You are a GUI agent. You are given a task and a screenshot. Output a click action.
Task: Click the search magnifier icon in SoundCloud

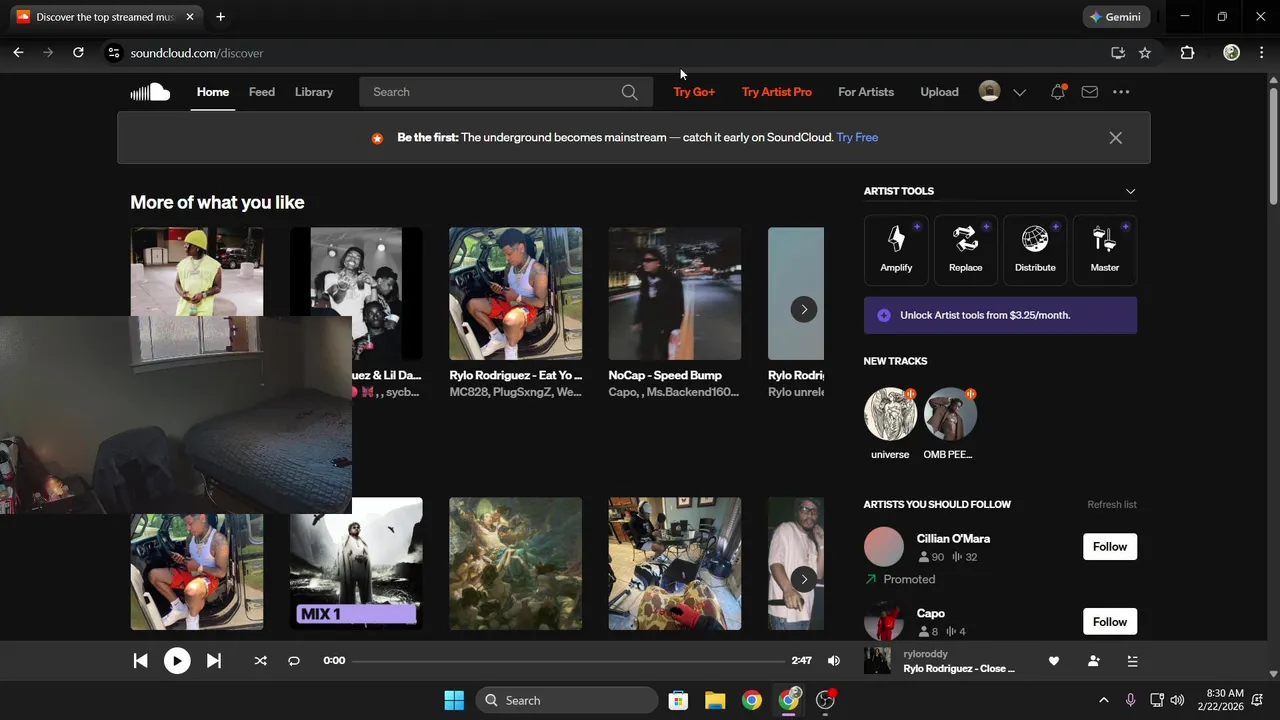click(x=629, y=92)
